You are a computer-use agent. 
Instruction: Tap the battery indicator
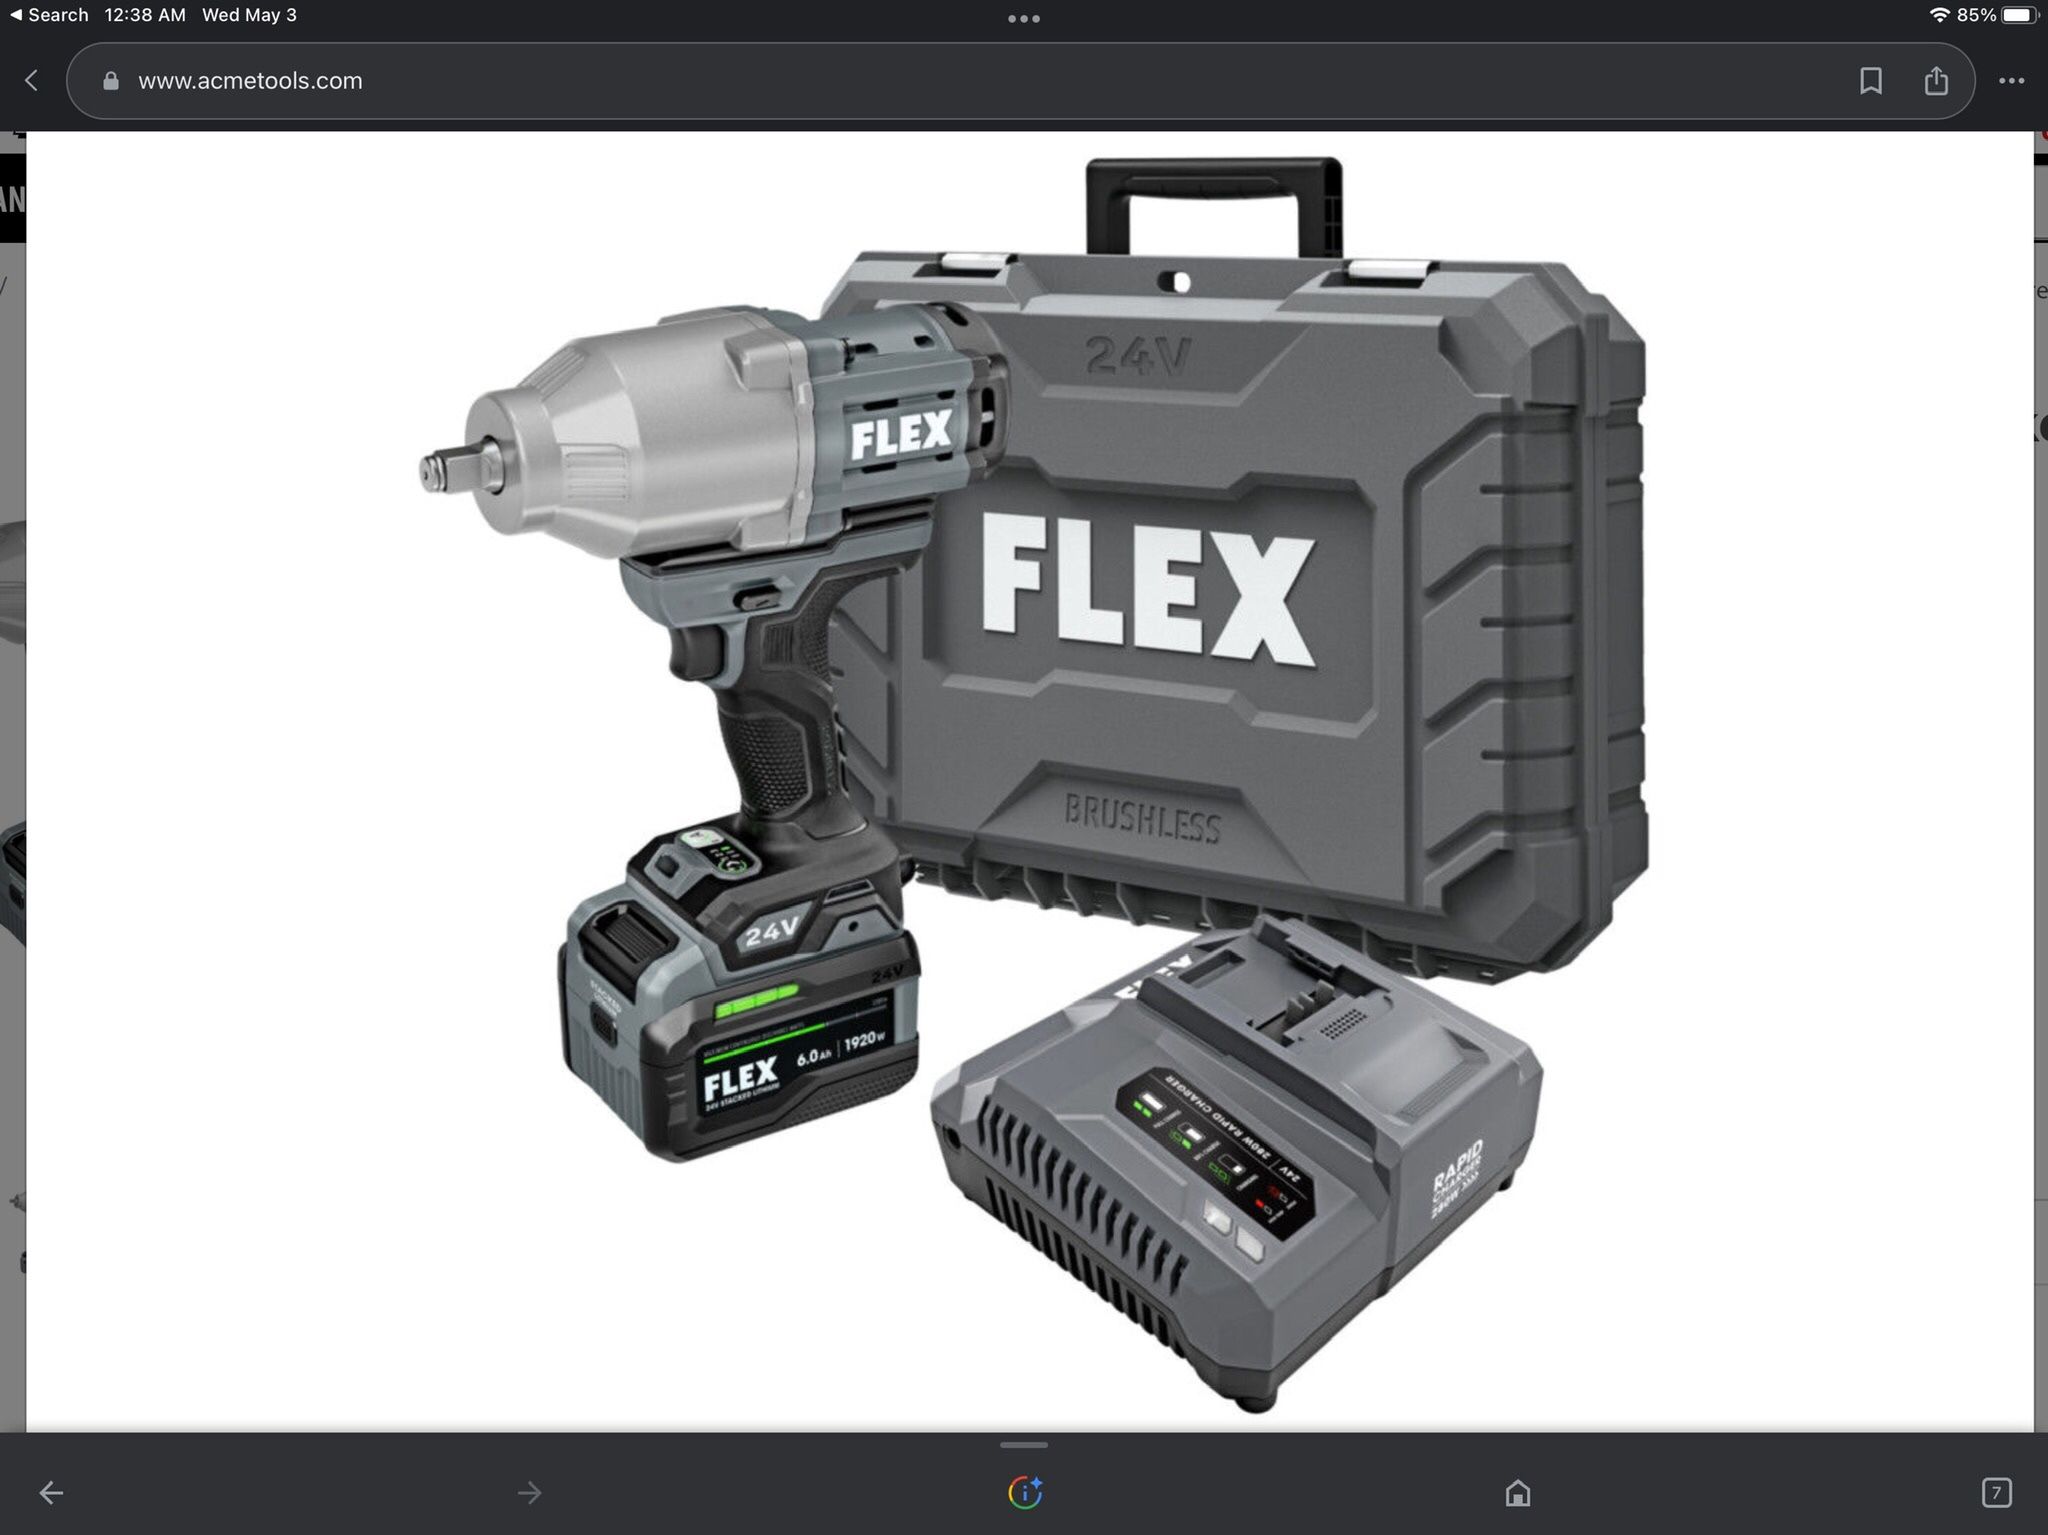(2020, 15)
